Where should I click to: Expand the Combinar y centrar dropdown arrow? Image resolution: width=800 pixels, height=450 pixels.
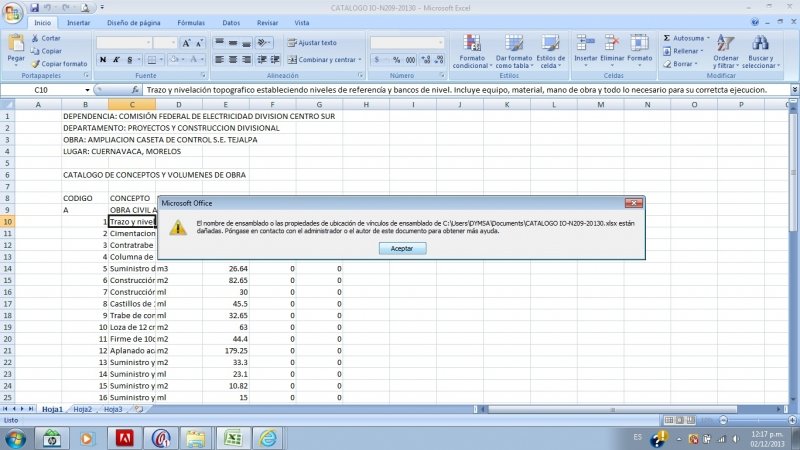click(x=360, y=59)
